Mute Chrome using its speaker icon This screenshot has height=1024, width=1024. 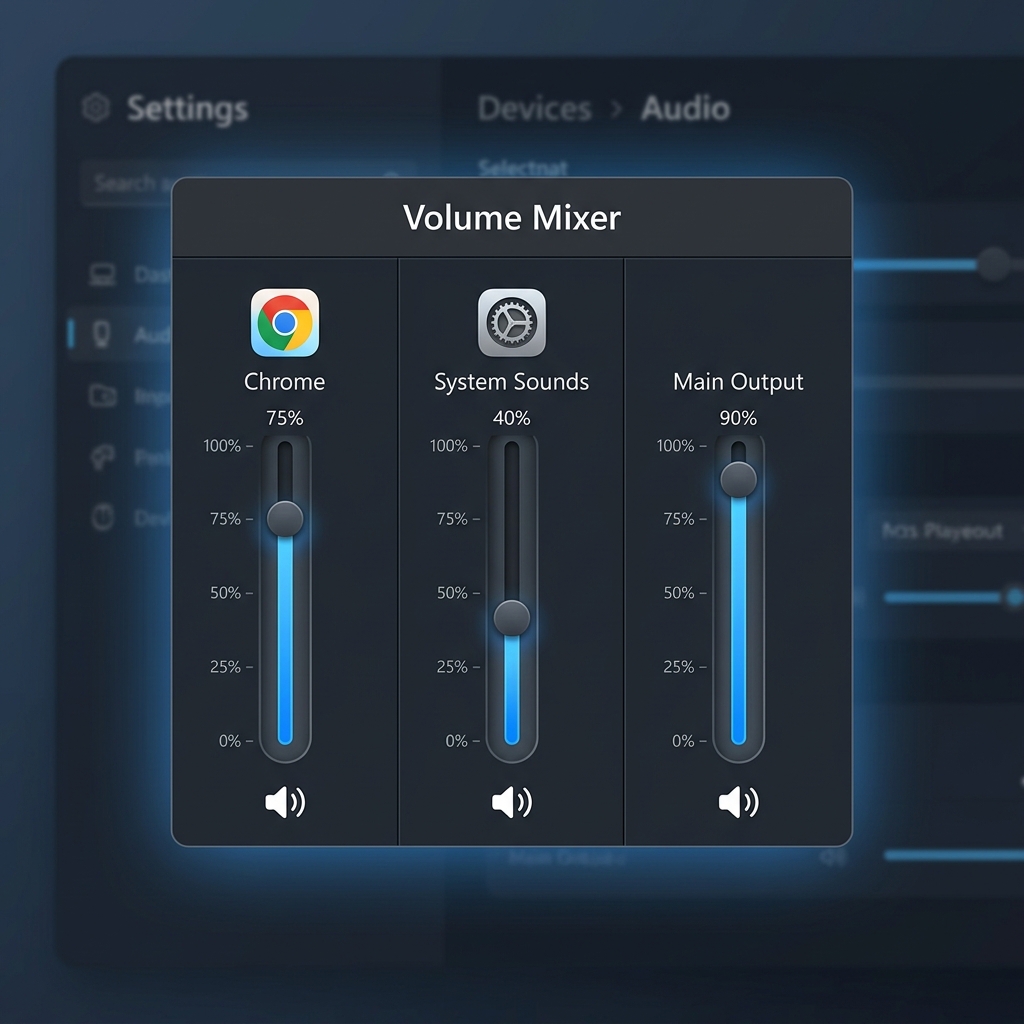point(285,802)
